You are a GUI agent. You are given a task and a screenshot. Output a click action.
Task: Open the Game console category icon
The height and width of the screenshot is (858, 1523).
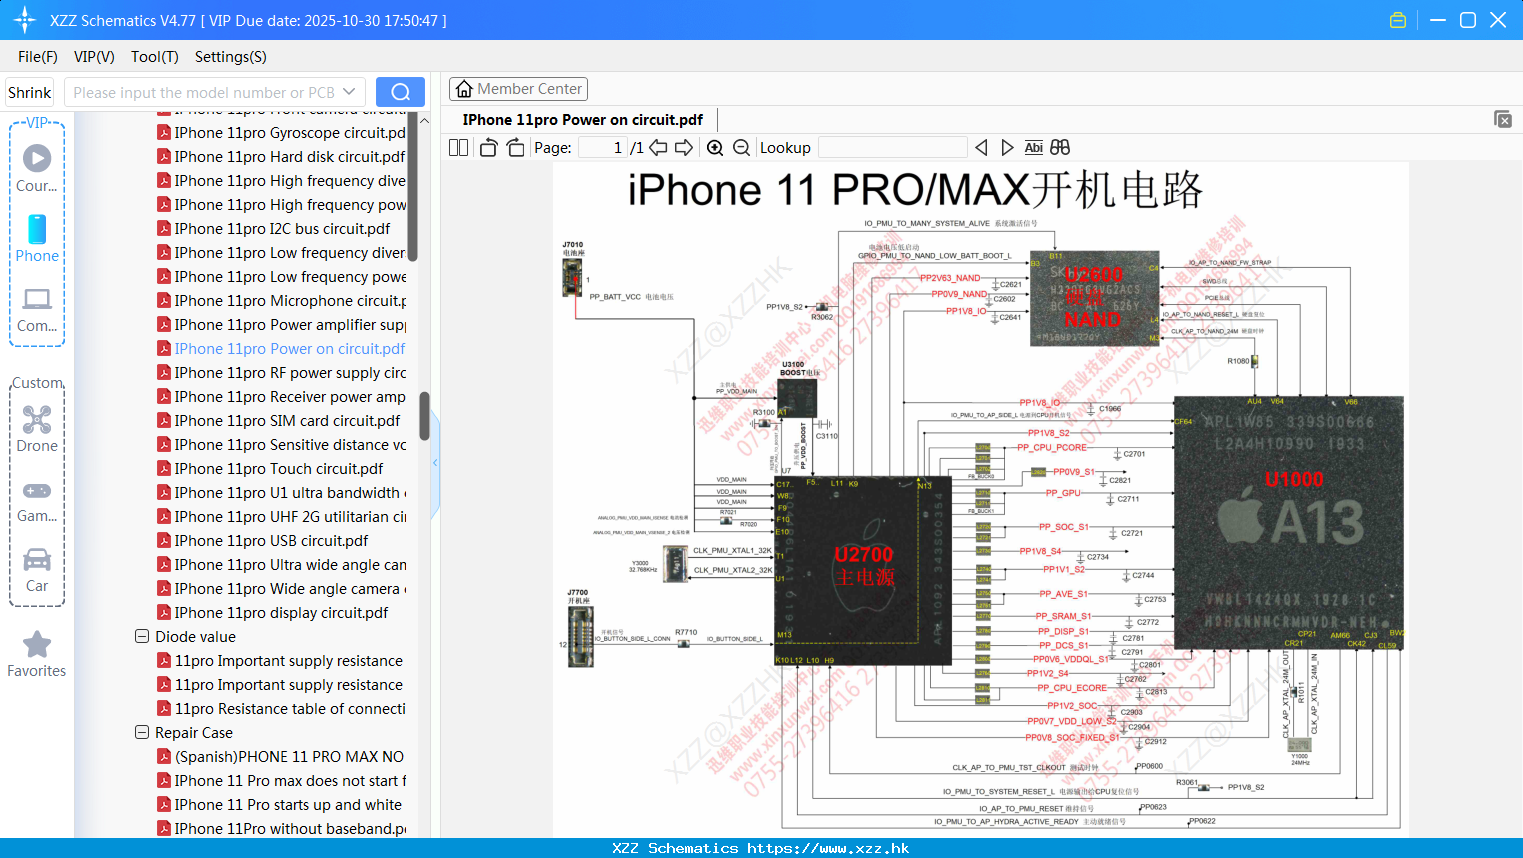(37, 500)
